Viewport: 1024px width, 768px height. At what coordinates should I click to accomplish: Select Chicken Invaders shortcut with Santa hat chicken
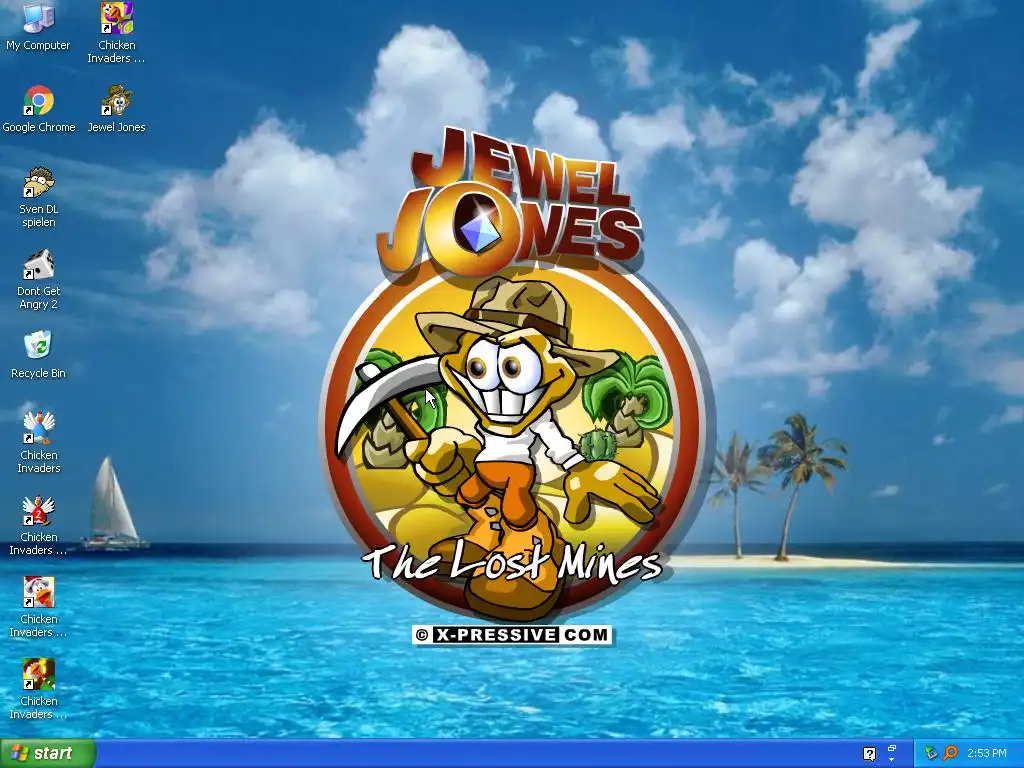click(39, 607)
